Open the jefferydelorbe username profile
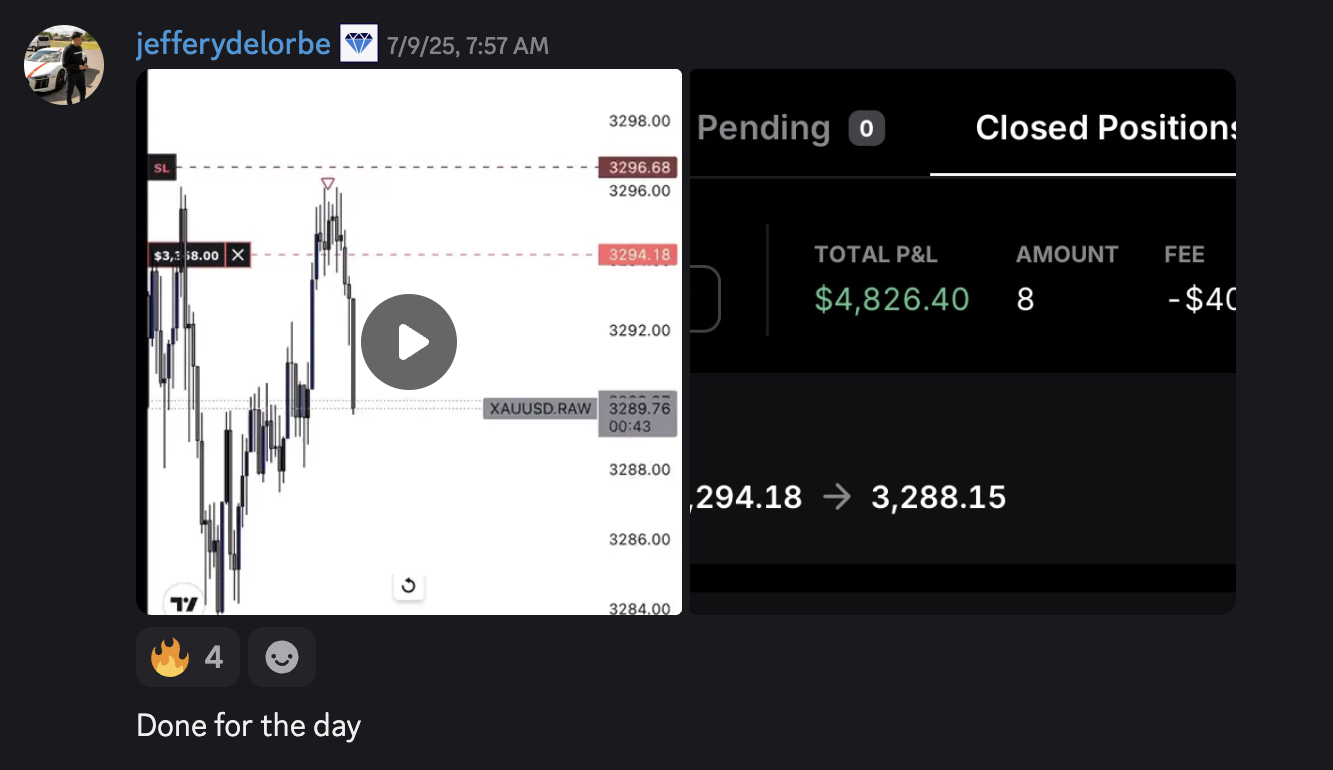Screen dimensions: 1333x770 tap(233, 45)
